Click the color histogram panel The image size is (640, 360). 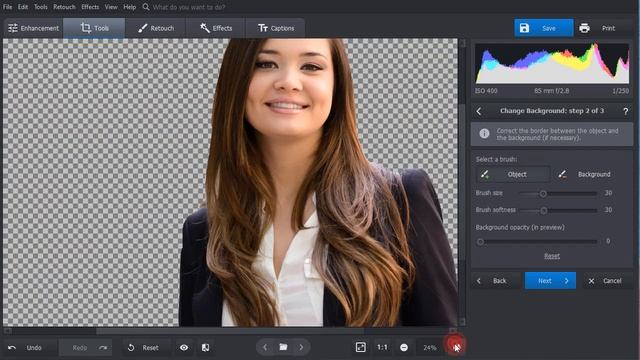[552, 63]
